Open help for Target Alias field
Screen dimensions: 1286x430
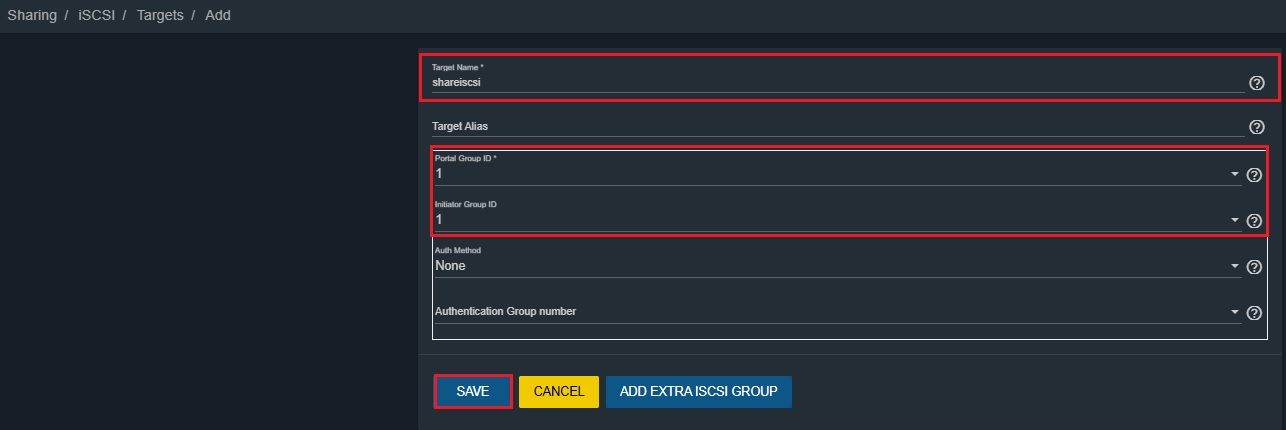click(x=1257, y=127)
